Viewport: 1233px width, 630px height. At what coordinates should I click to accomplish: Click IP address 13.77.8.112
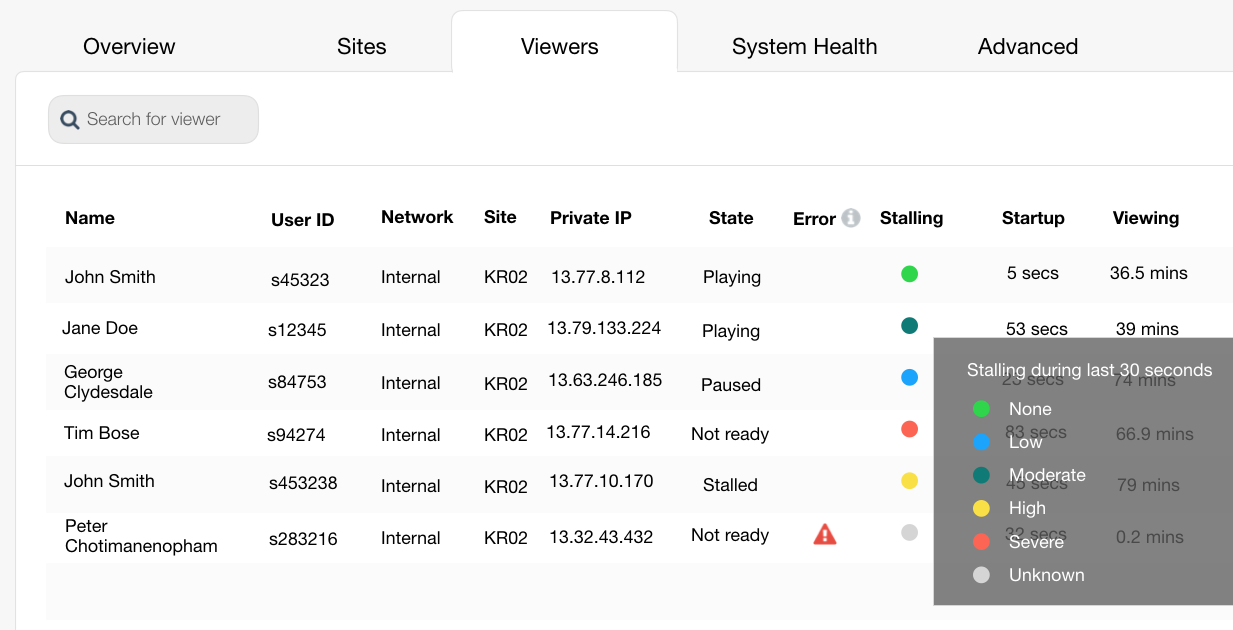598,277
